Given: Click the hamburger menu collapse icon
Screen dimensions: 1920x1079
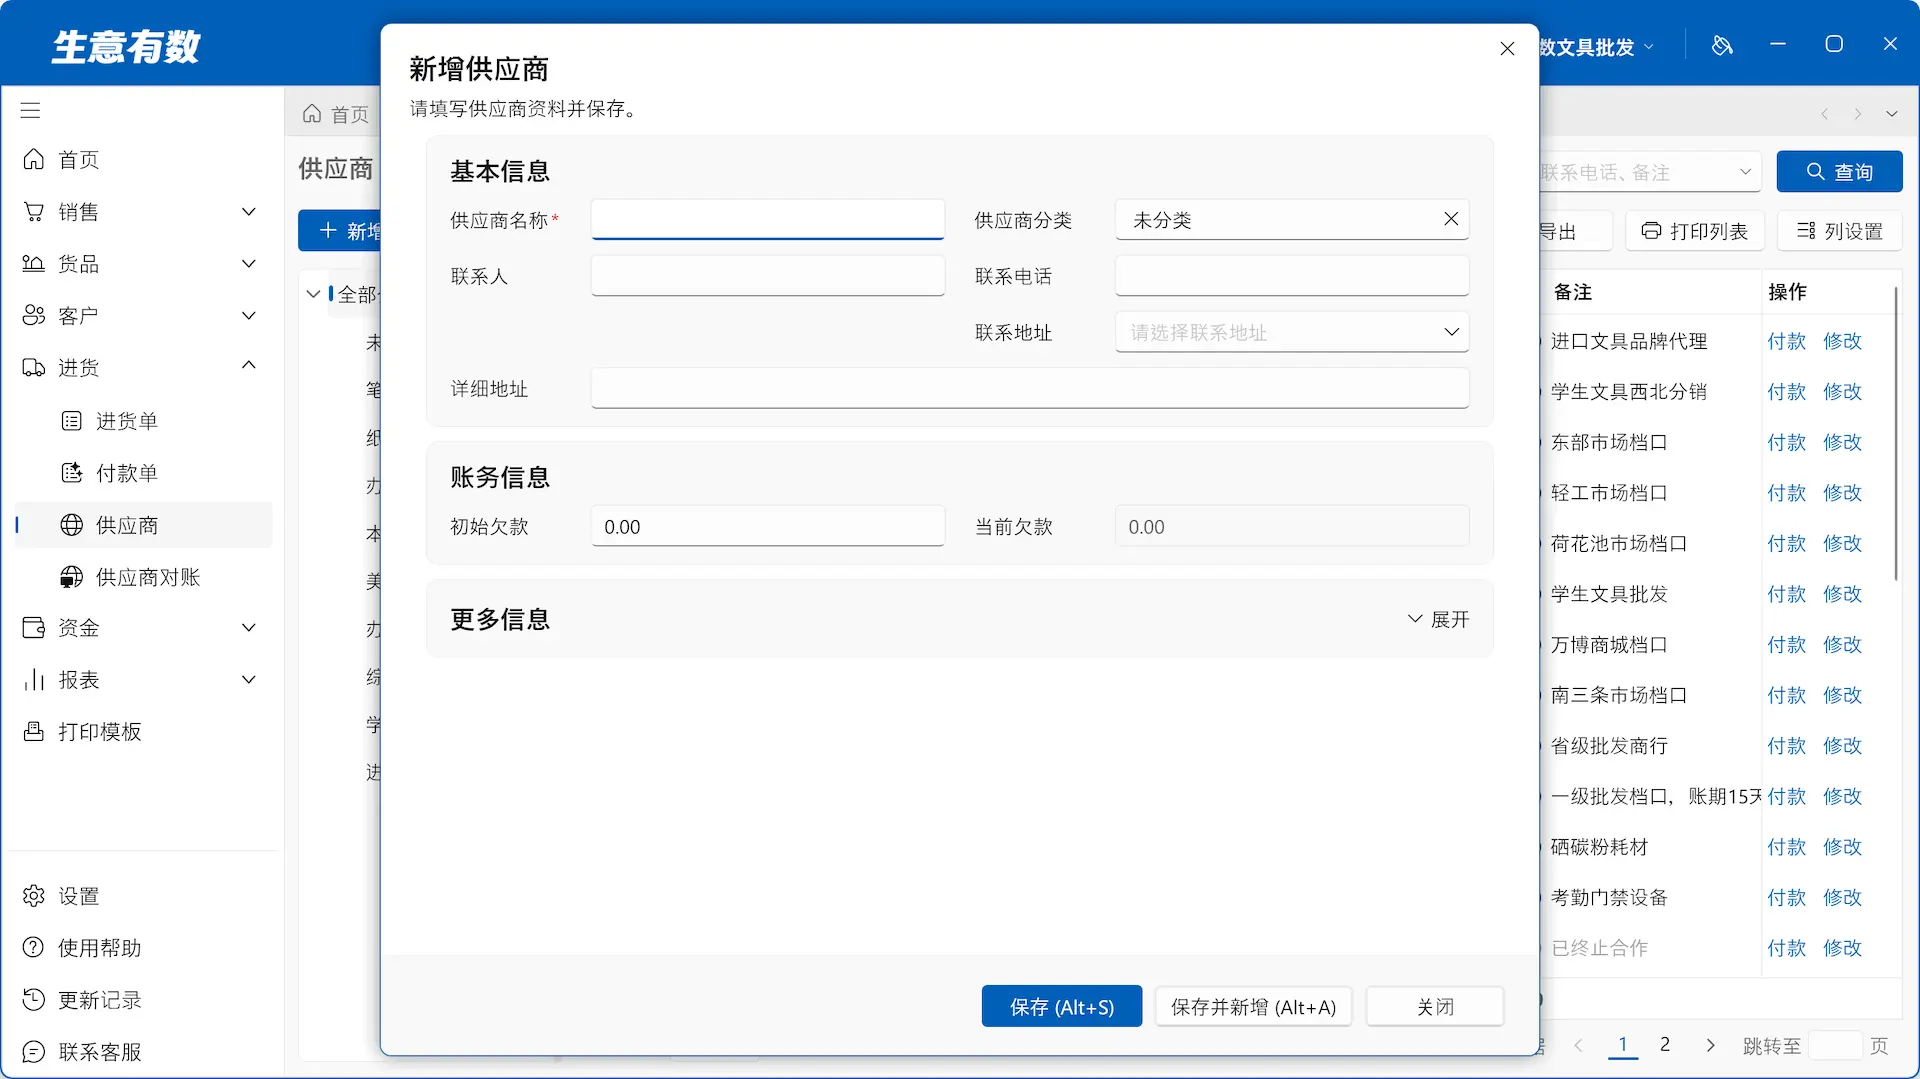Looking at the screenshot, I should [x=30, y=110].
